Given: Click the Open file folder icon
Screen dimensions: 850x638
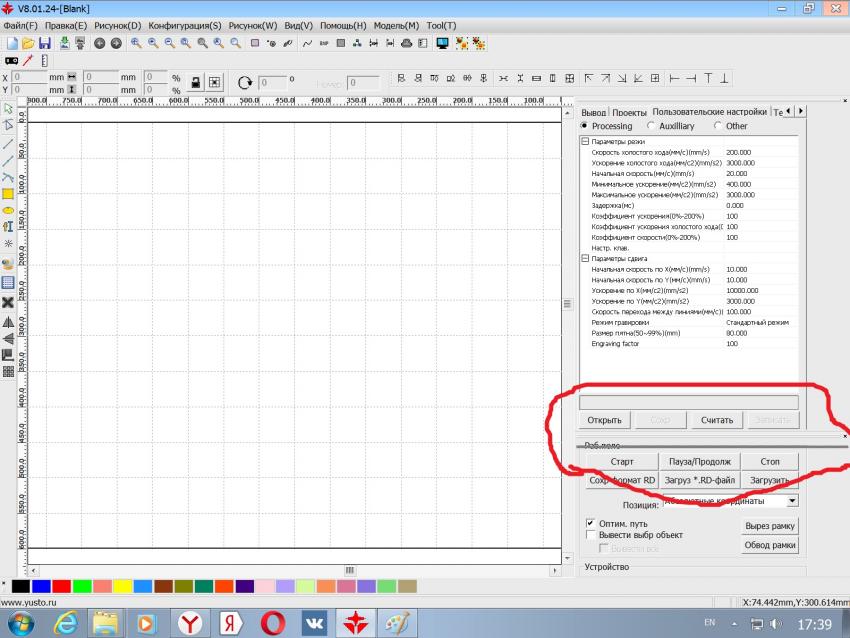Looking at the screenshot, I should [x=28, y=43].
